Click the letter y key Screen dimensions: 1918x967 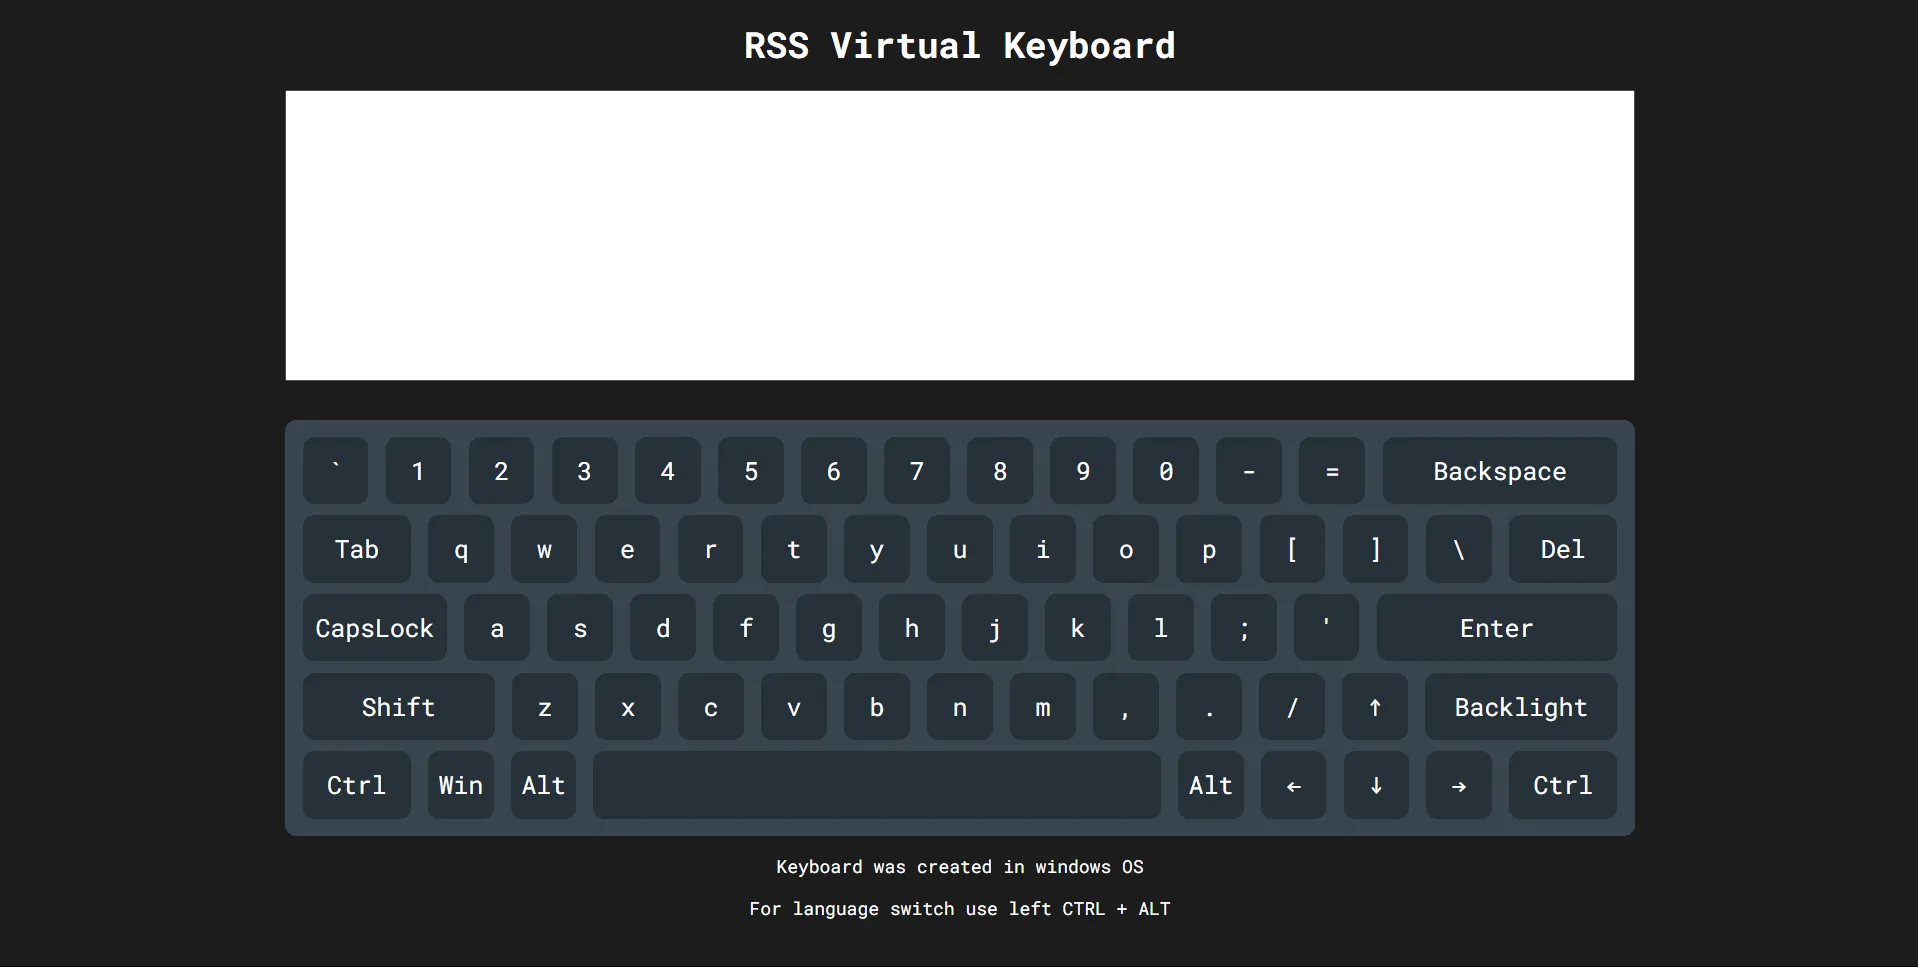(877, 549)
